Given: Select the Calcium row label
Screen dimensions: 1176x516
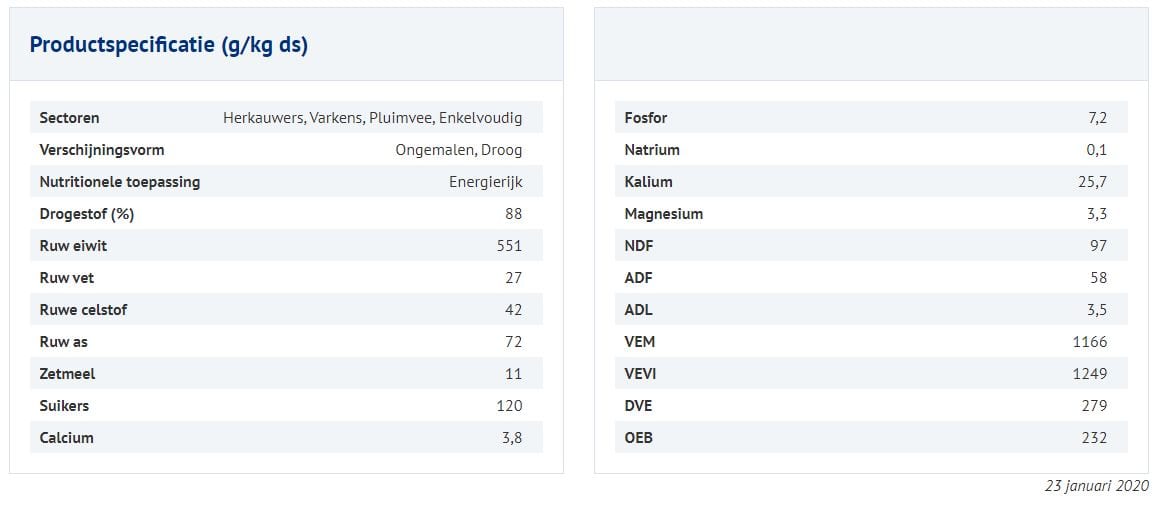Looking at the screenshot, I should coord(67,438).
